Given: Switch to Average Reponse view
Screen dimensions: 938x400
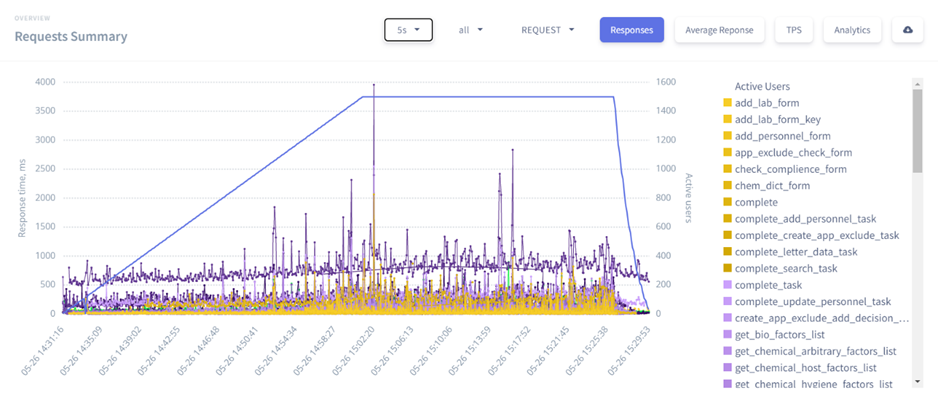Looking at the screenshot, I should coord(719,30).
